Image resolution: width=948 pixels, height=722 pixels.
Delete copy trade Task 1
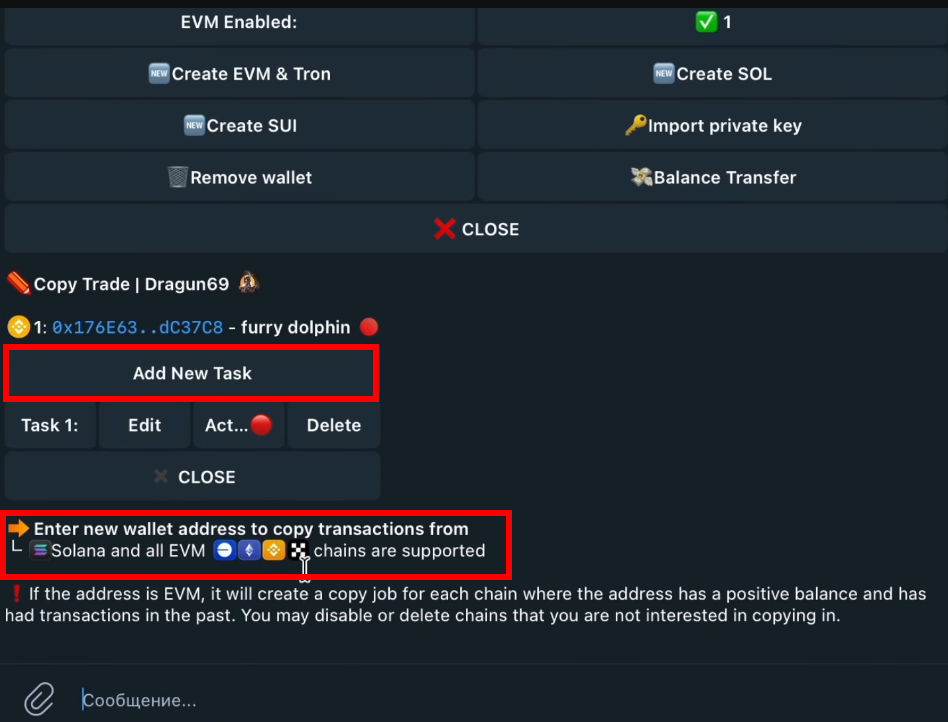[x=333, y=425]
